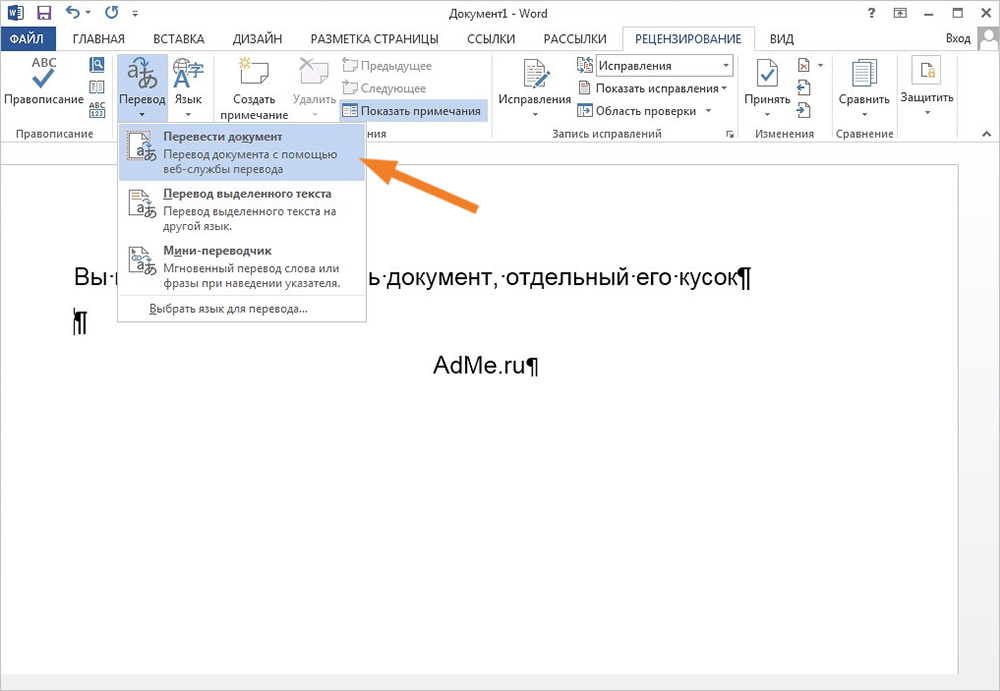Click AdMe.ru text in the document
Viewport: 1000px width, 691px height.
coord(478,365)
